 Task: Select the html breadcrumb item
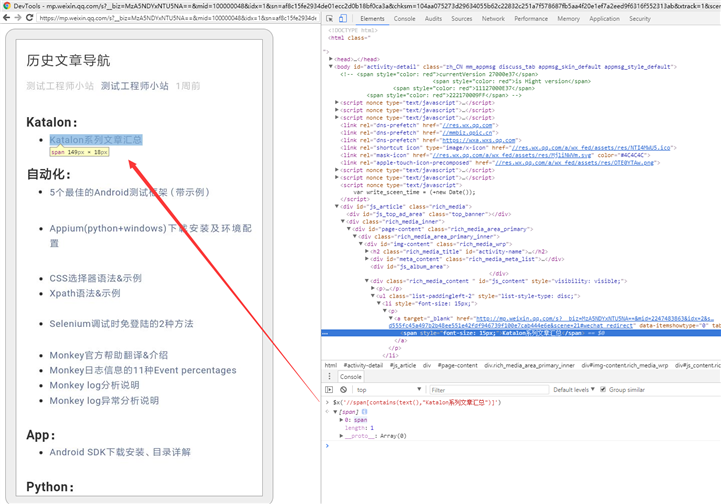[331, 366]
